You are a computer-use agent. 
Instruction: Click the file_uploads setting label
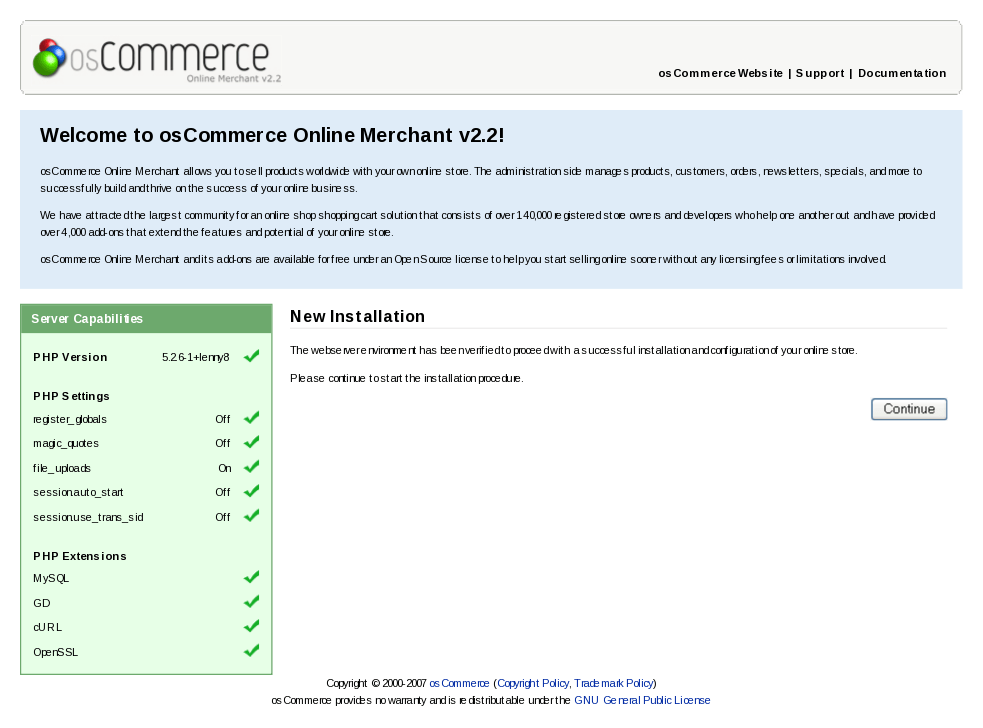[61, 468]
